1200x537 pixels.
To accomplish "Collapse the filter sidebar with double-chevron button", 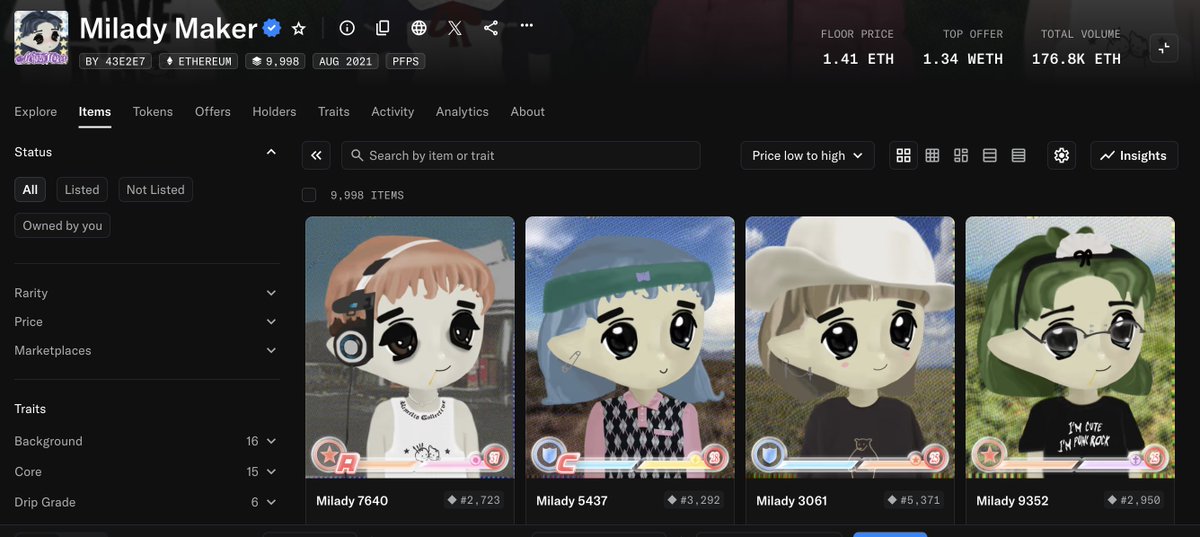I will pyautogui.click(x=316, y=155).
